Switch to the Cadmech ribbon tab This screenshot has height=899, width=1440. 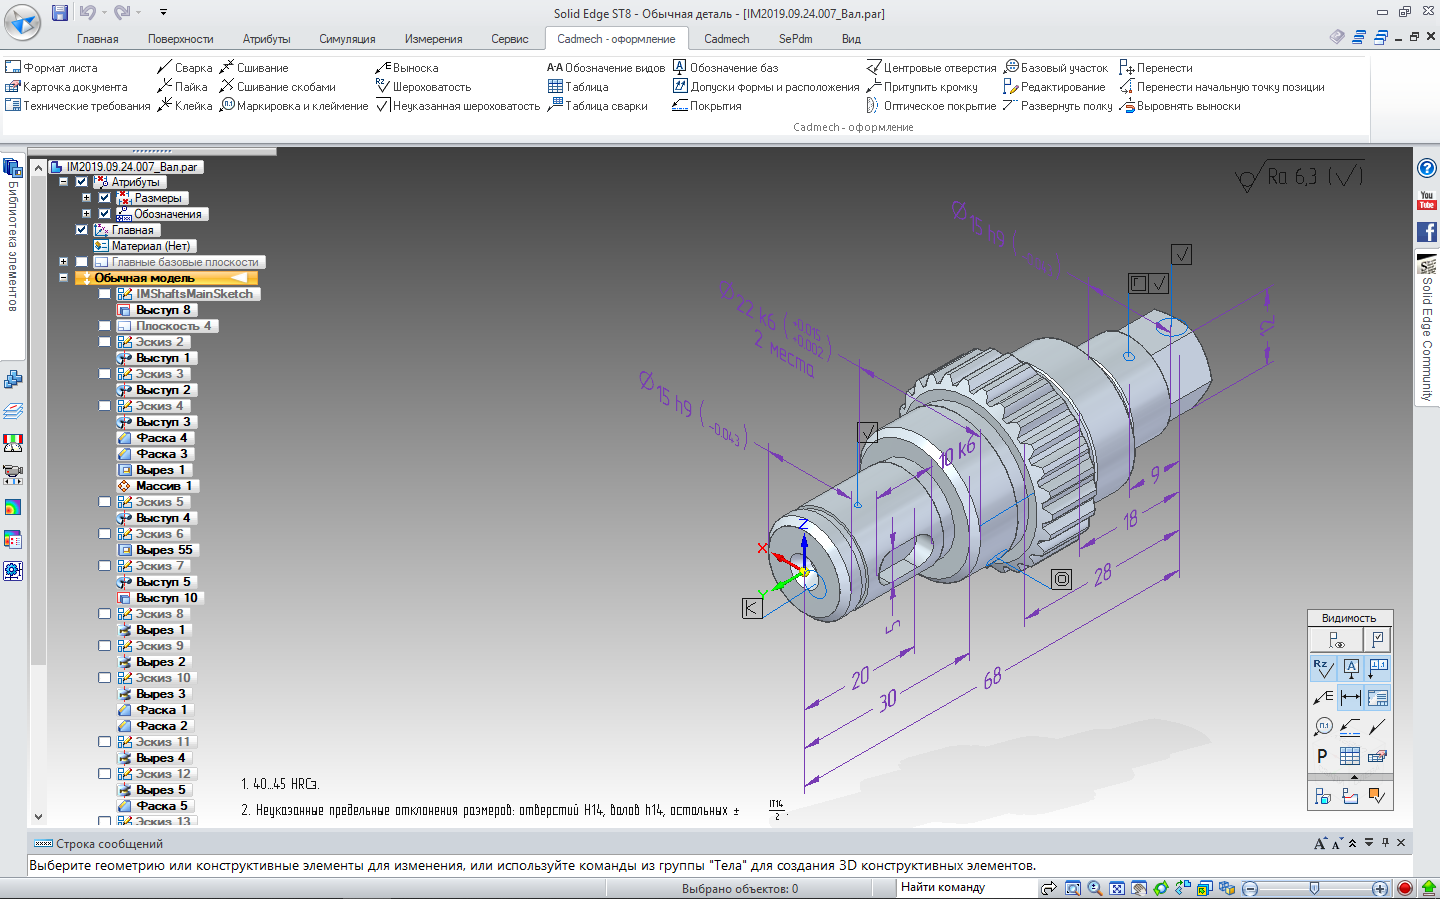pos(726,39)
